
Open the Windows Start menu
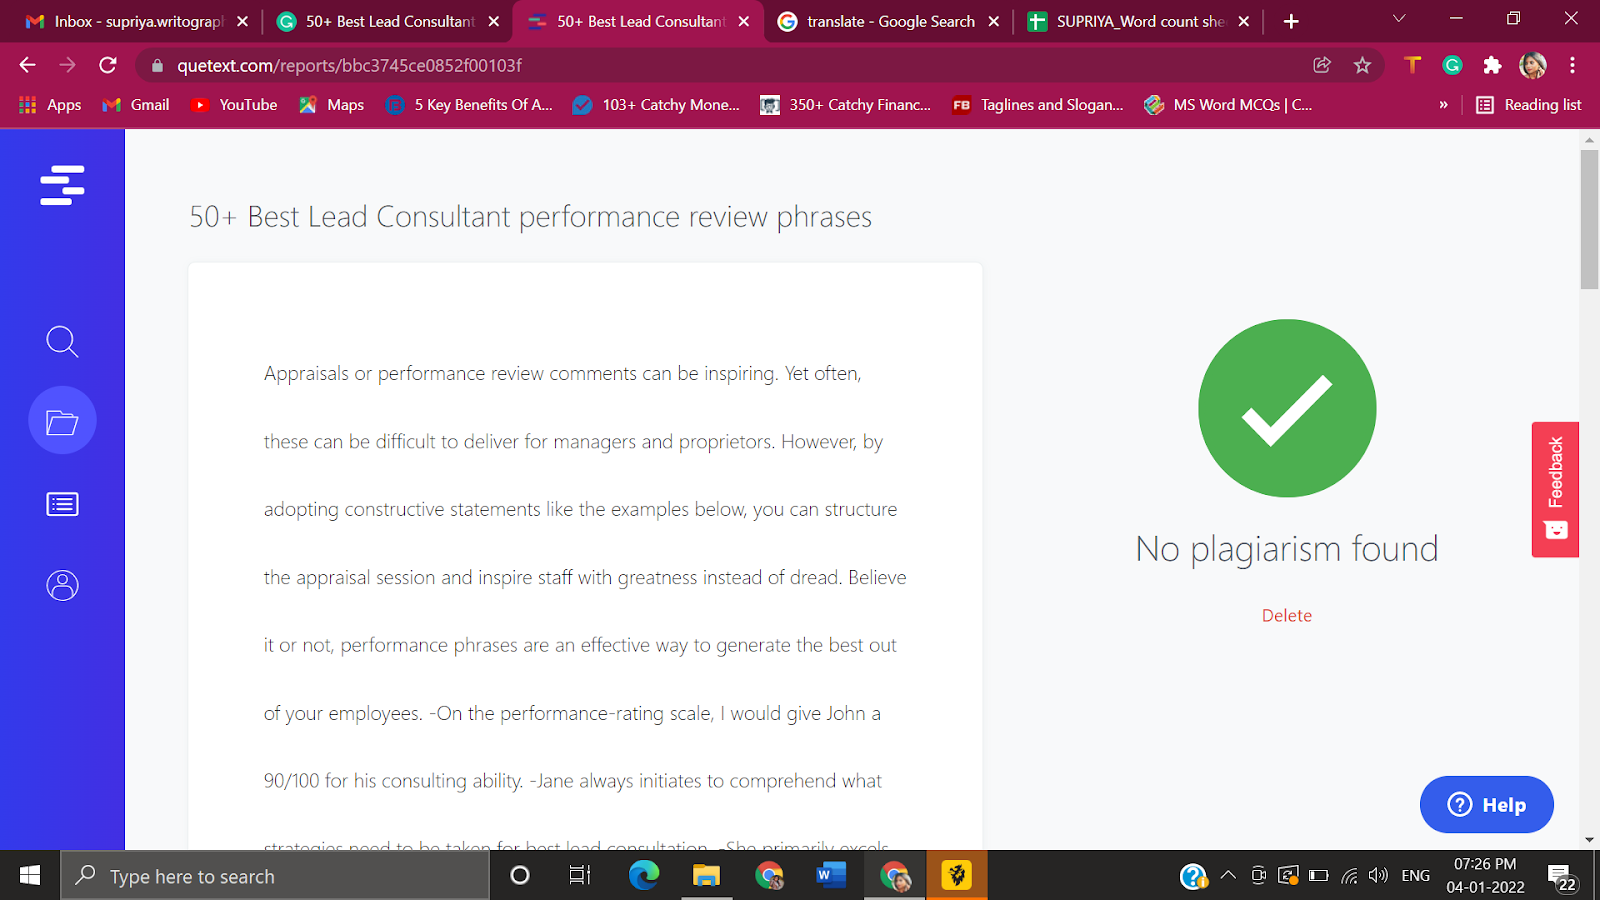(x=30, y=876)
